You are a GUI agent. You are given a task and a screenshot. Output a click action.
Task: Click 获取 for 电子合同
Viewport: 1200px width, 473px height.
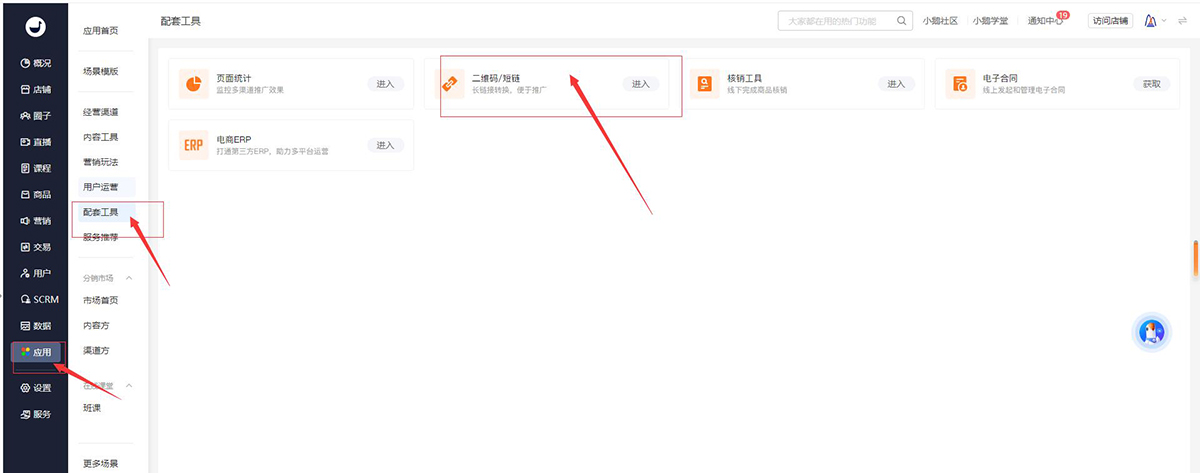pos(1151,84)
